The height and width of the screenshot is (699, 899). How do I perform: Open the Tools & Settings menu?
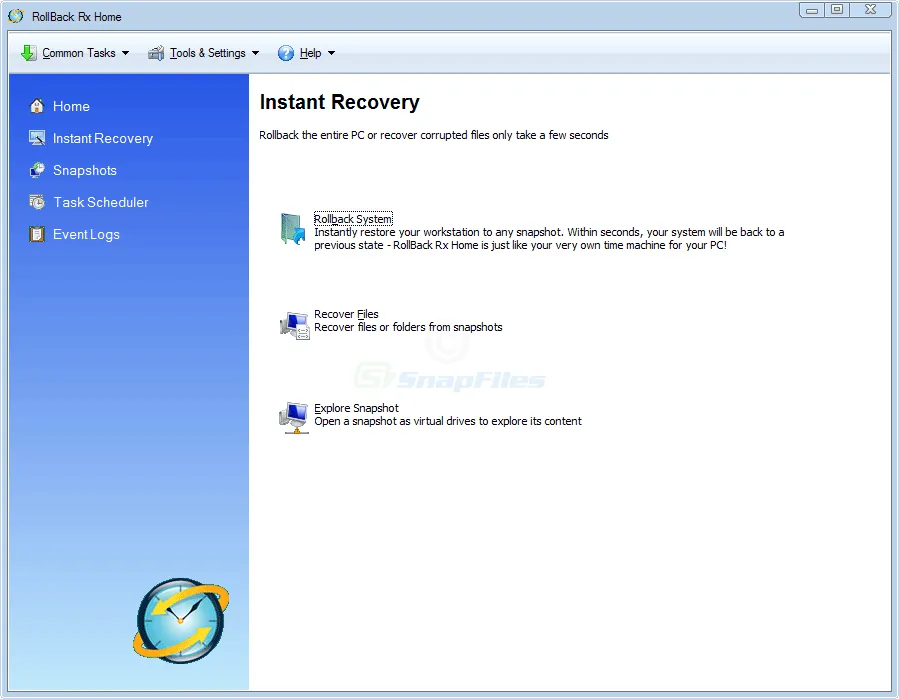click(x=204, y=53)
